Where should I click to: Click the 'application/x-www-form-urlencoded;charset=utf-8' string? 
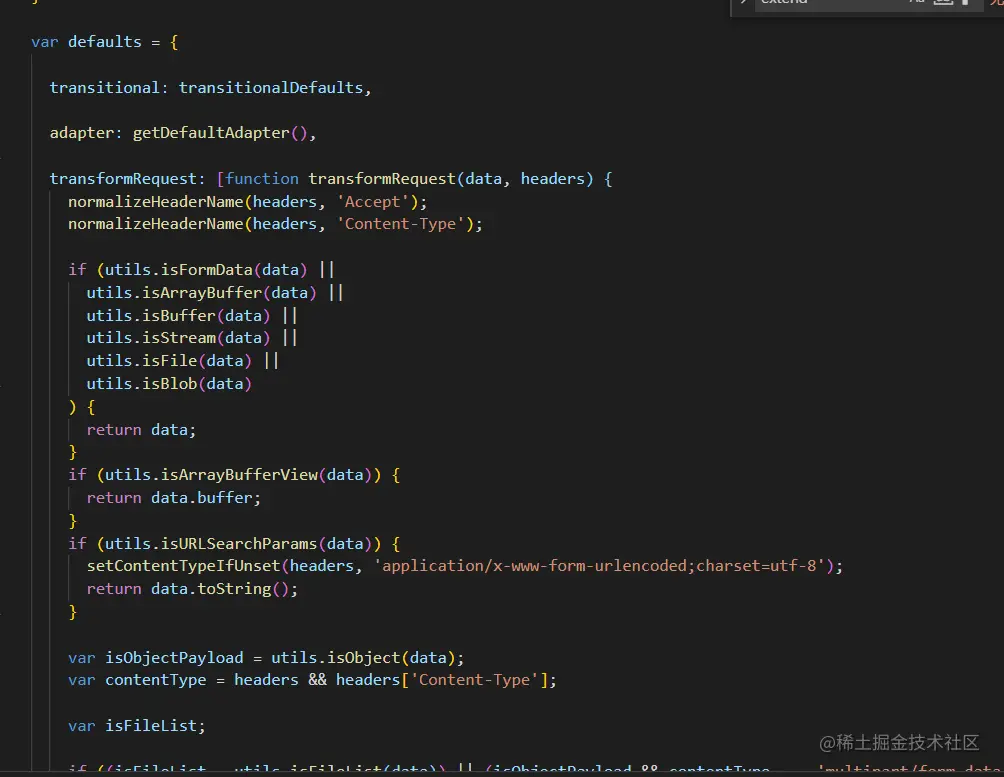[x=599, y=566]
